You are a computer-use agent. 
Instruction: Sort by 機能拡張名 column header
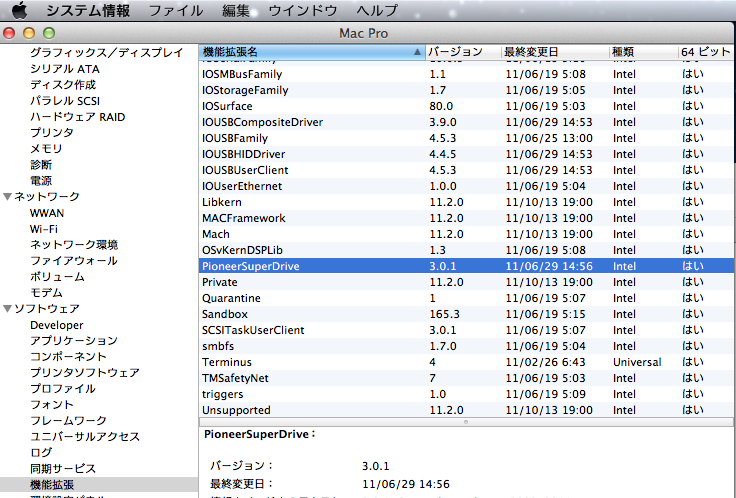coord(312,52)
